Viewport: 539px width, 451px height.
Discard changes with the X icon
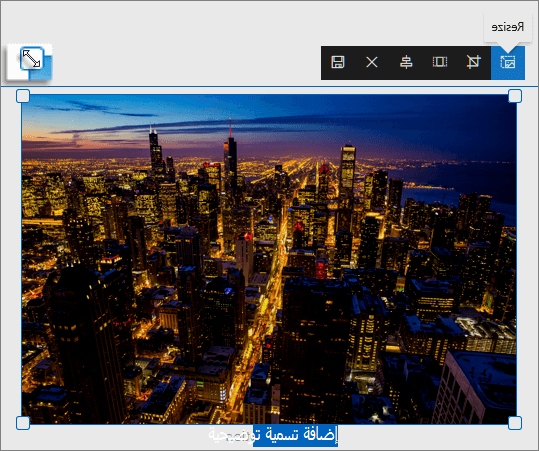372,62
